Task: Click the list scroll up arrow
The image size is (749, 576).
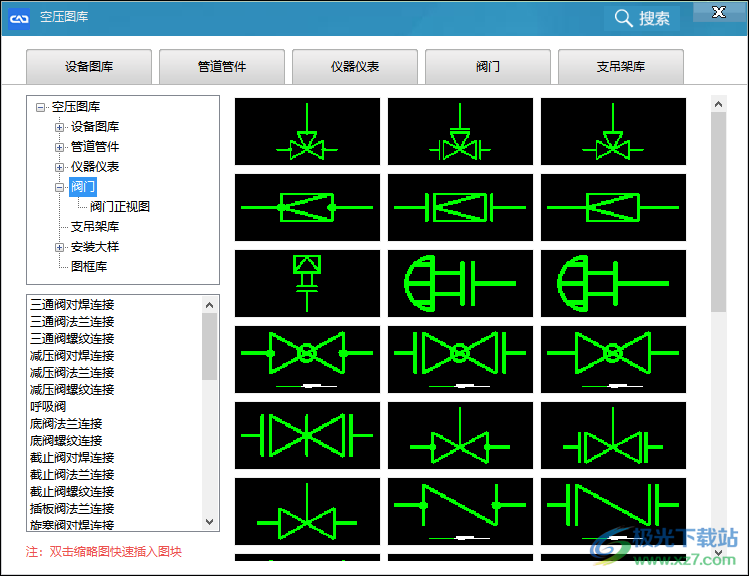Action: pyautogui.click(x=209, y=305)
